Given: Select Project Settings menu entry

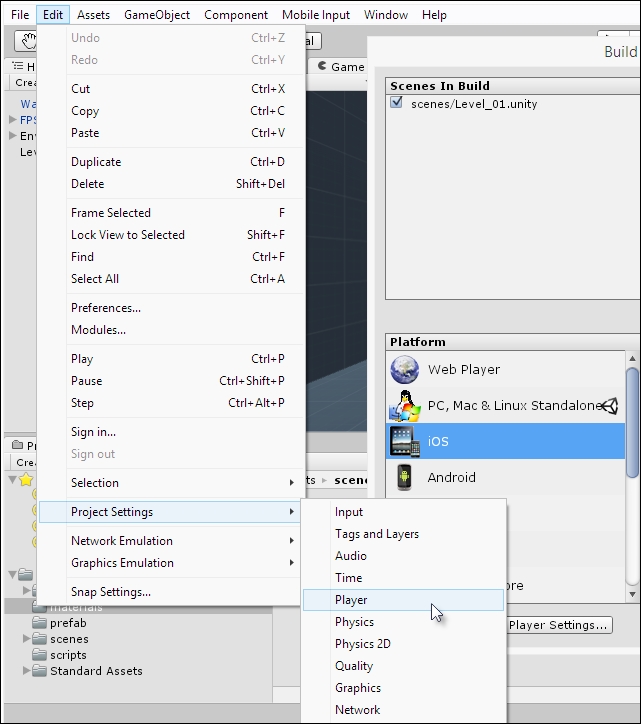Looking at the screenshot, I should (x=171, y=512).
